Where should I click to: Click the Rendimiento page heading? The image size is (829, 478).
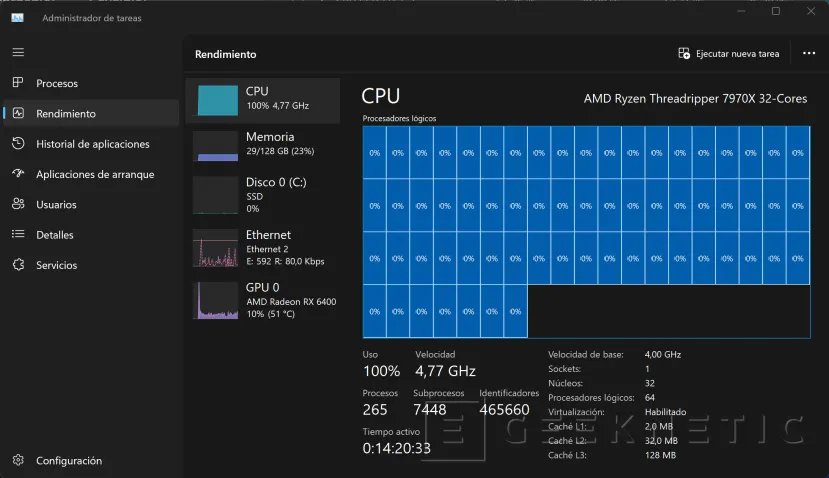click(x=225, y=54)
